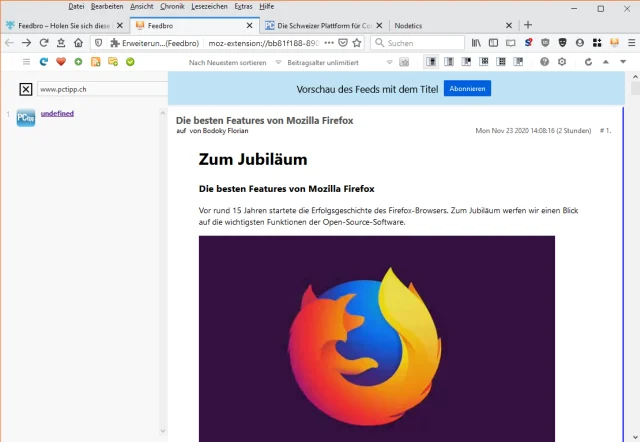The width and height of the screenshot is (640, 442).
Task: Click the blue refresh all feeds icon
Action: tap(44, 62)
